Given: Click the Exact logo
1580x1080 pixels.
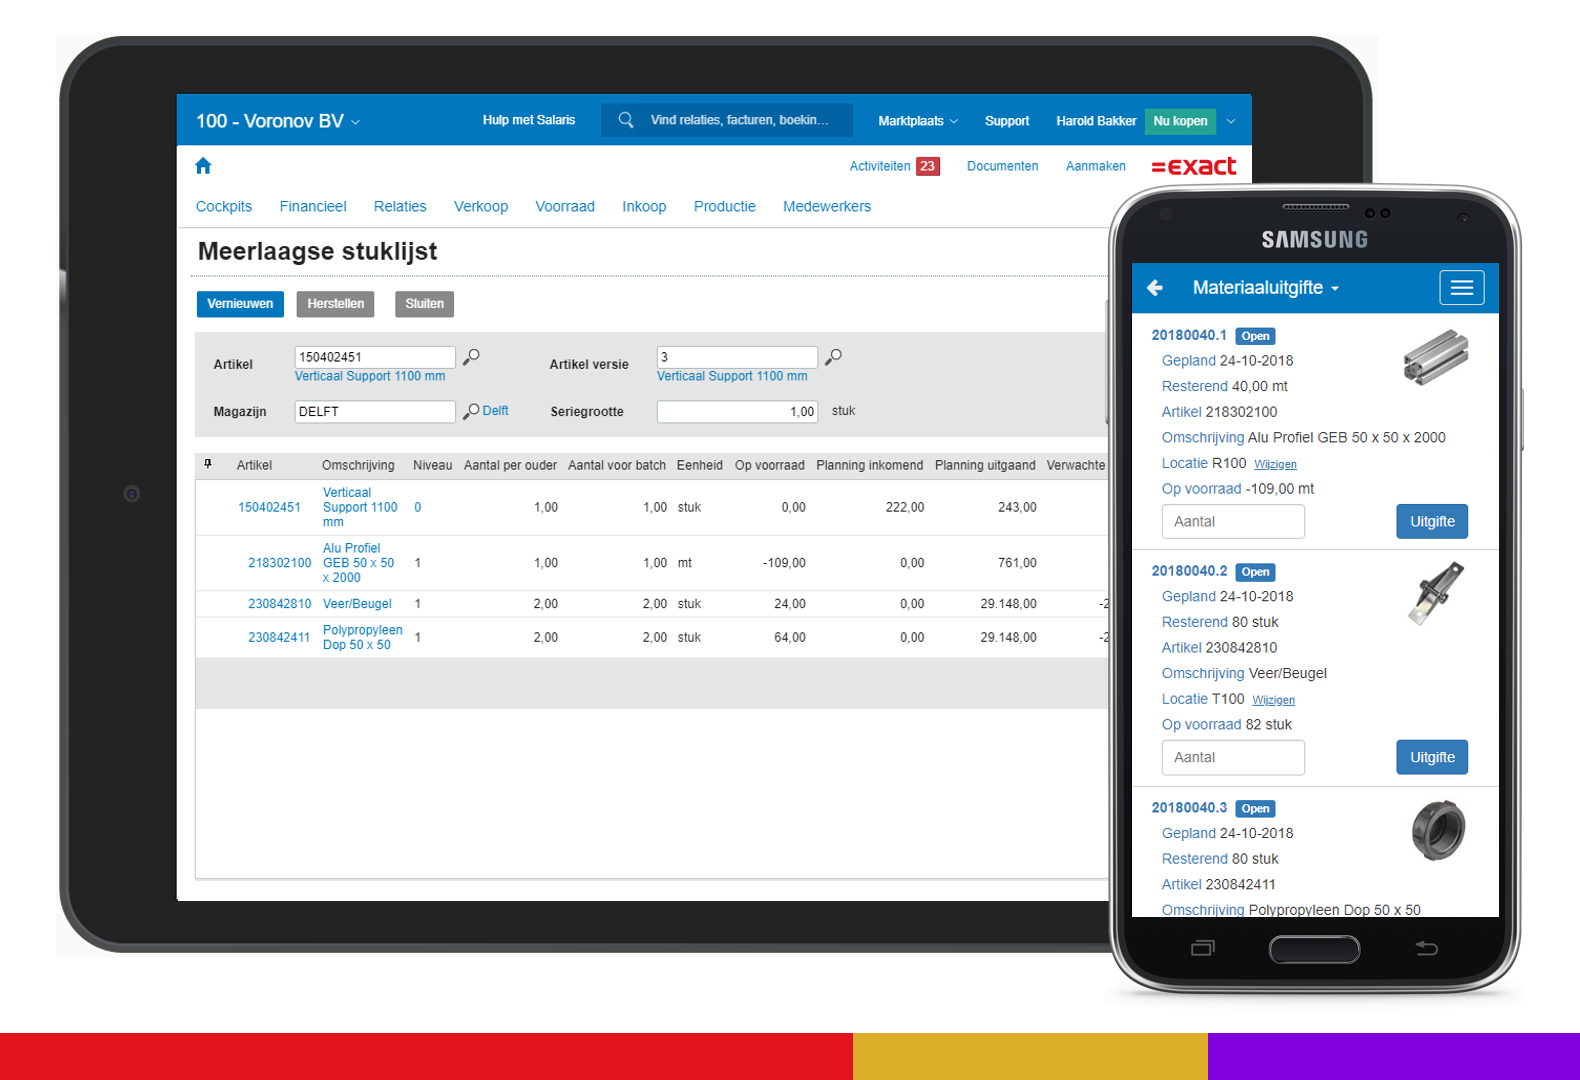Looking at the screenshot, I should [1193, 167].
